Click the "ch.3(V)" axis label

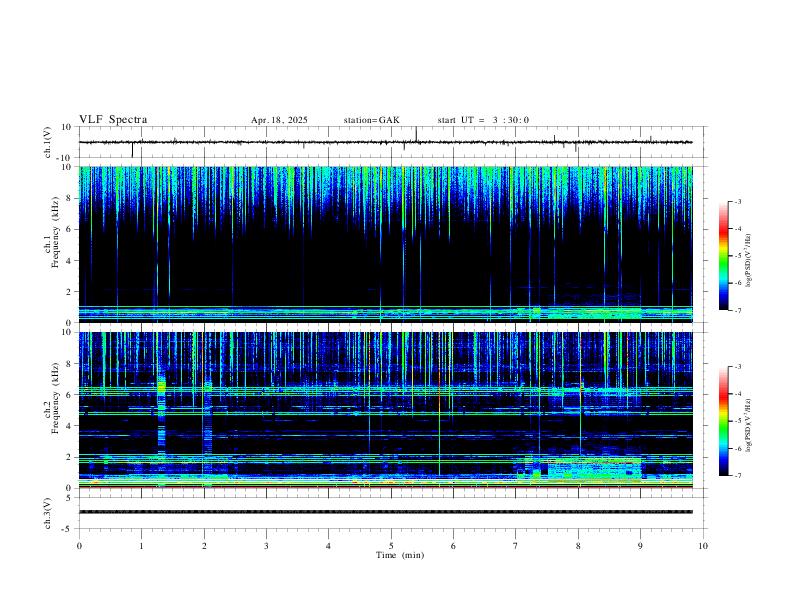[48, 514]
